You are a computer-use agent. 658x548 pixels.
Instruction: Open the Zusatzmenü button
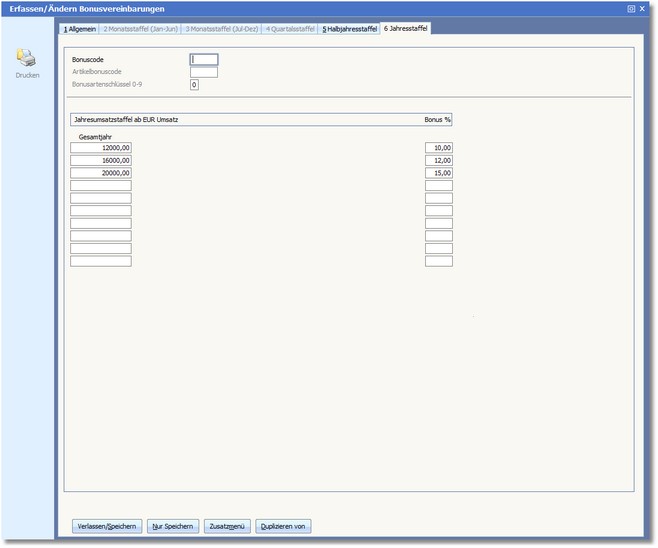tap(227, 526)
